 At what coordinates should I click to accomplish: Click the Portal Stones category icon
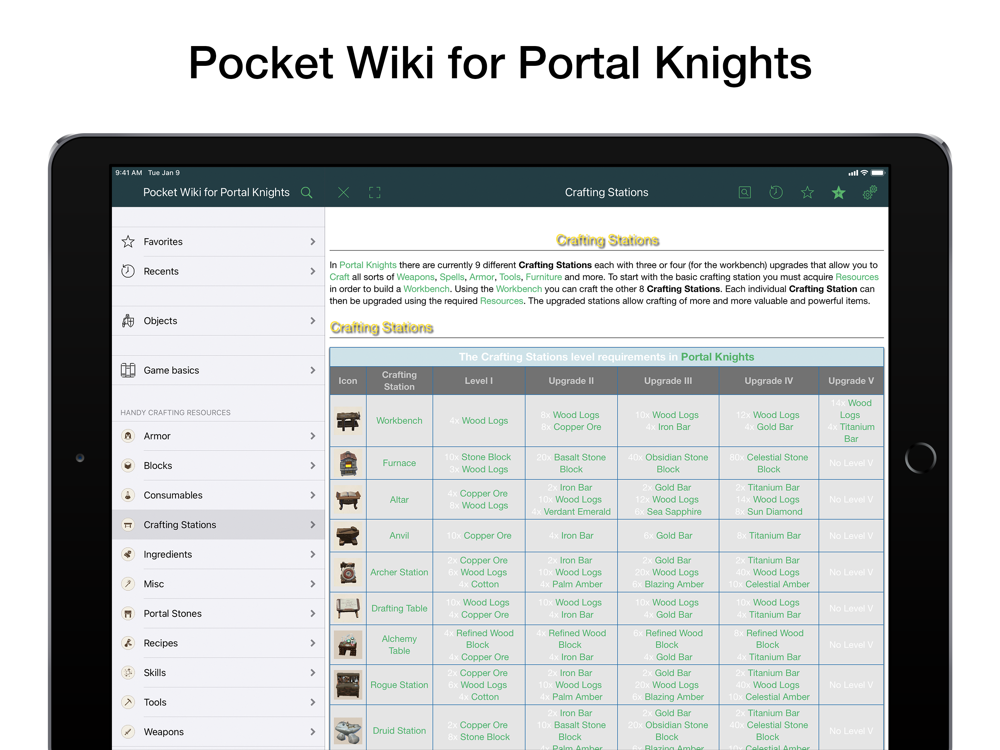(x=128, y=614)
